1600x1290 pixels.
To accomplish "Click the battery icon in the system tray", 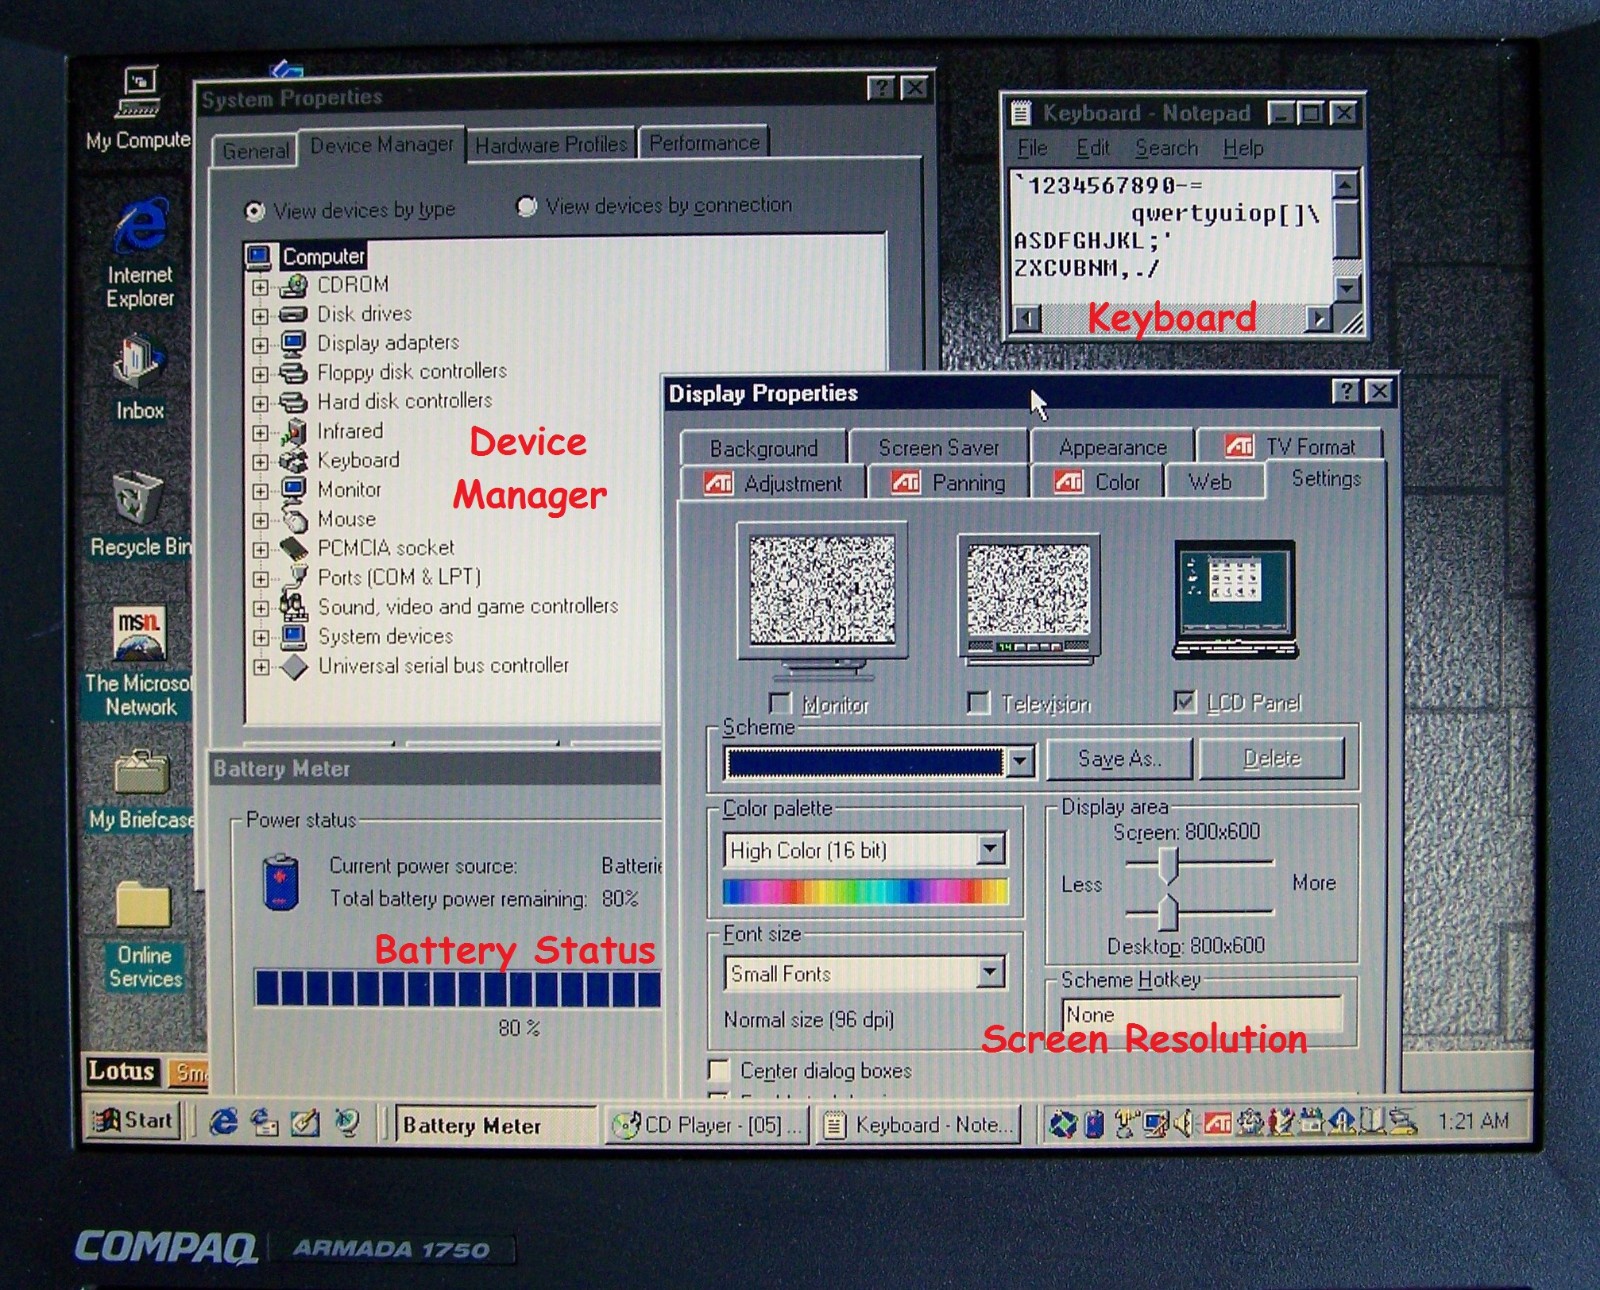I will (x=1094, y=1124).
